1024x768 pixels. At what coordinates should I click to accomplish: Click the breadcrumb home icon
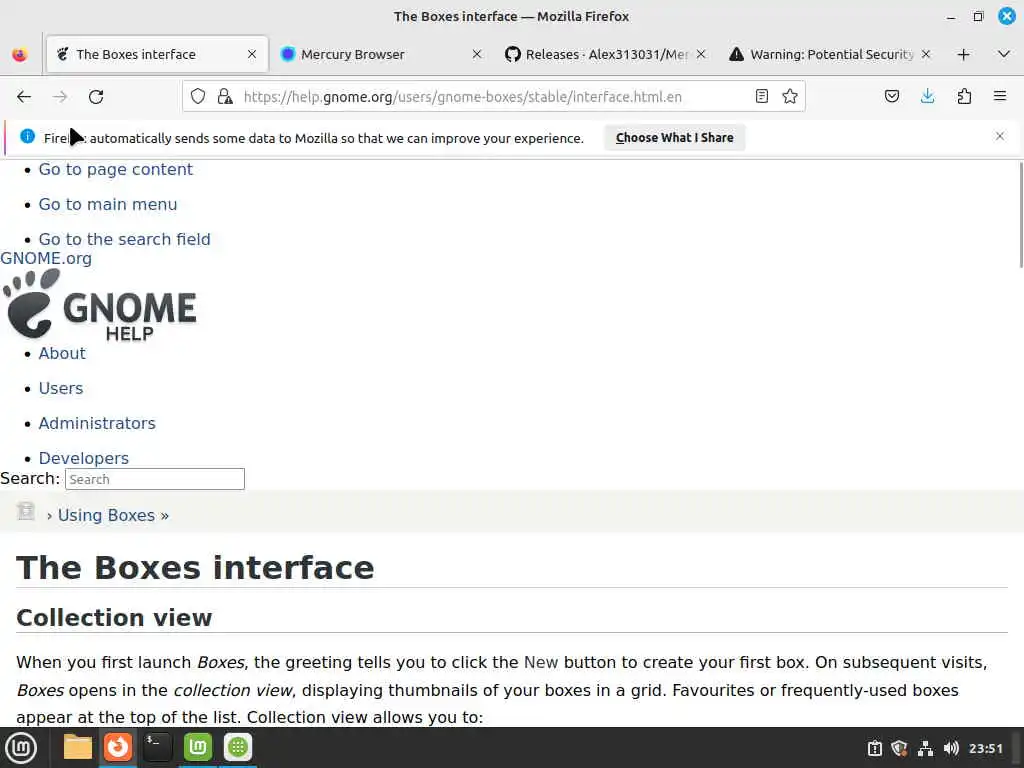tap(25, 511)
